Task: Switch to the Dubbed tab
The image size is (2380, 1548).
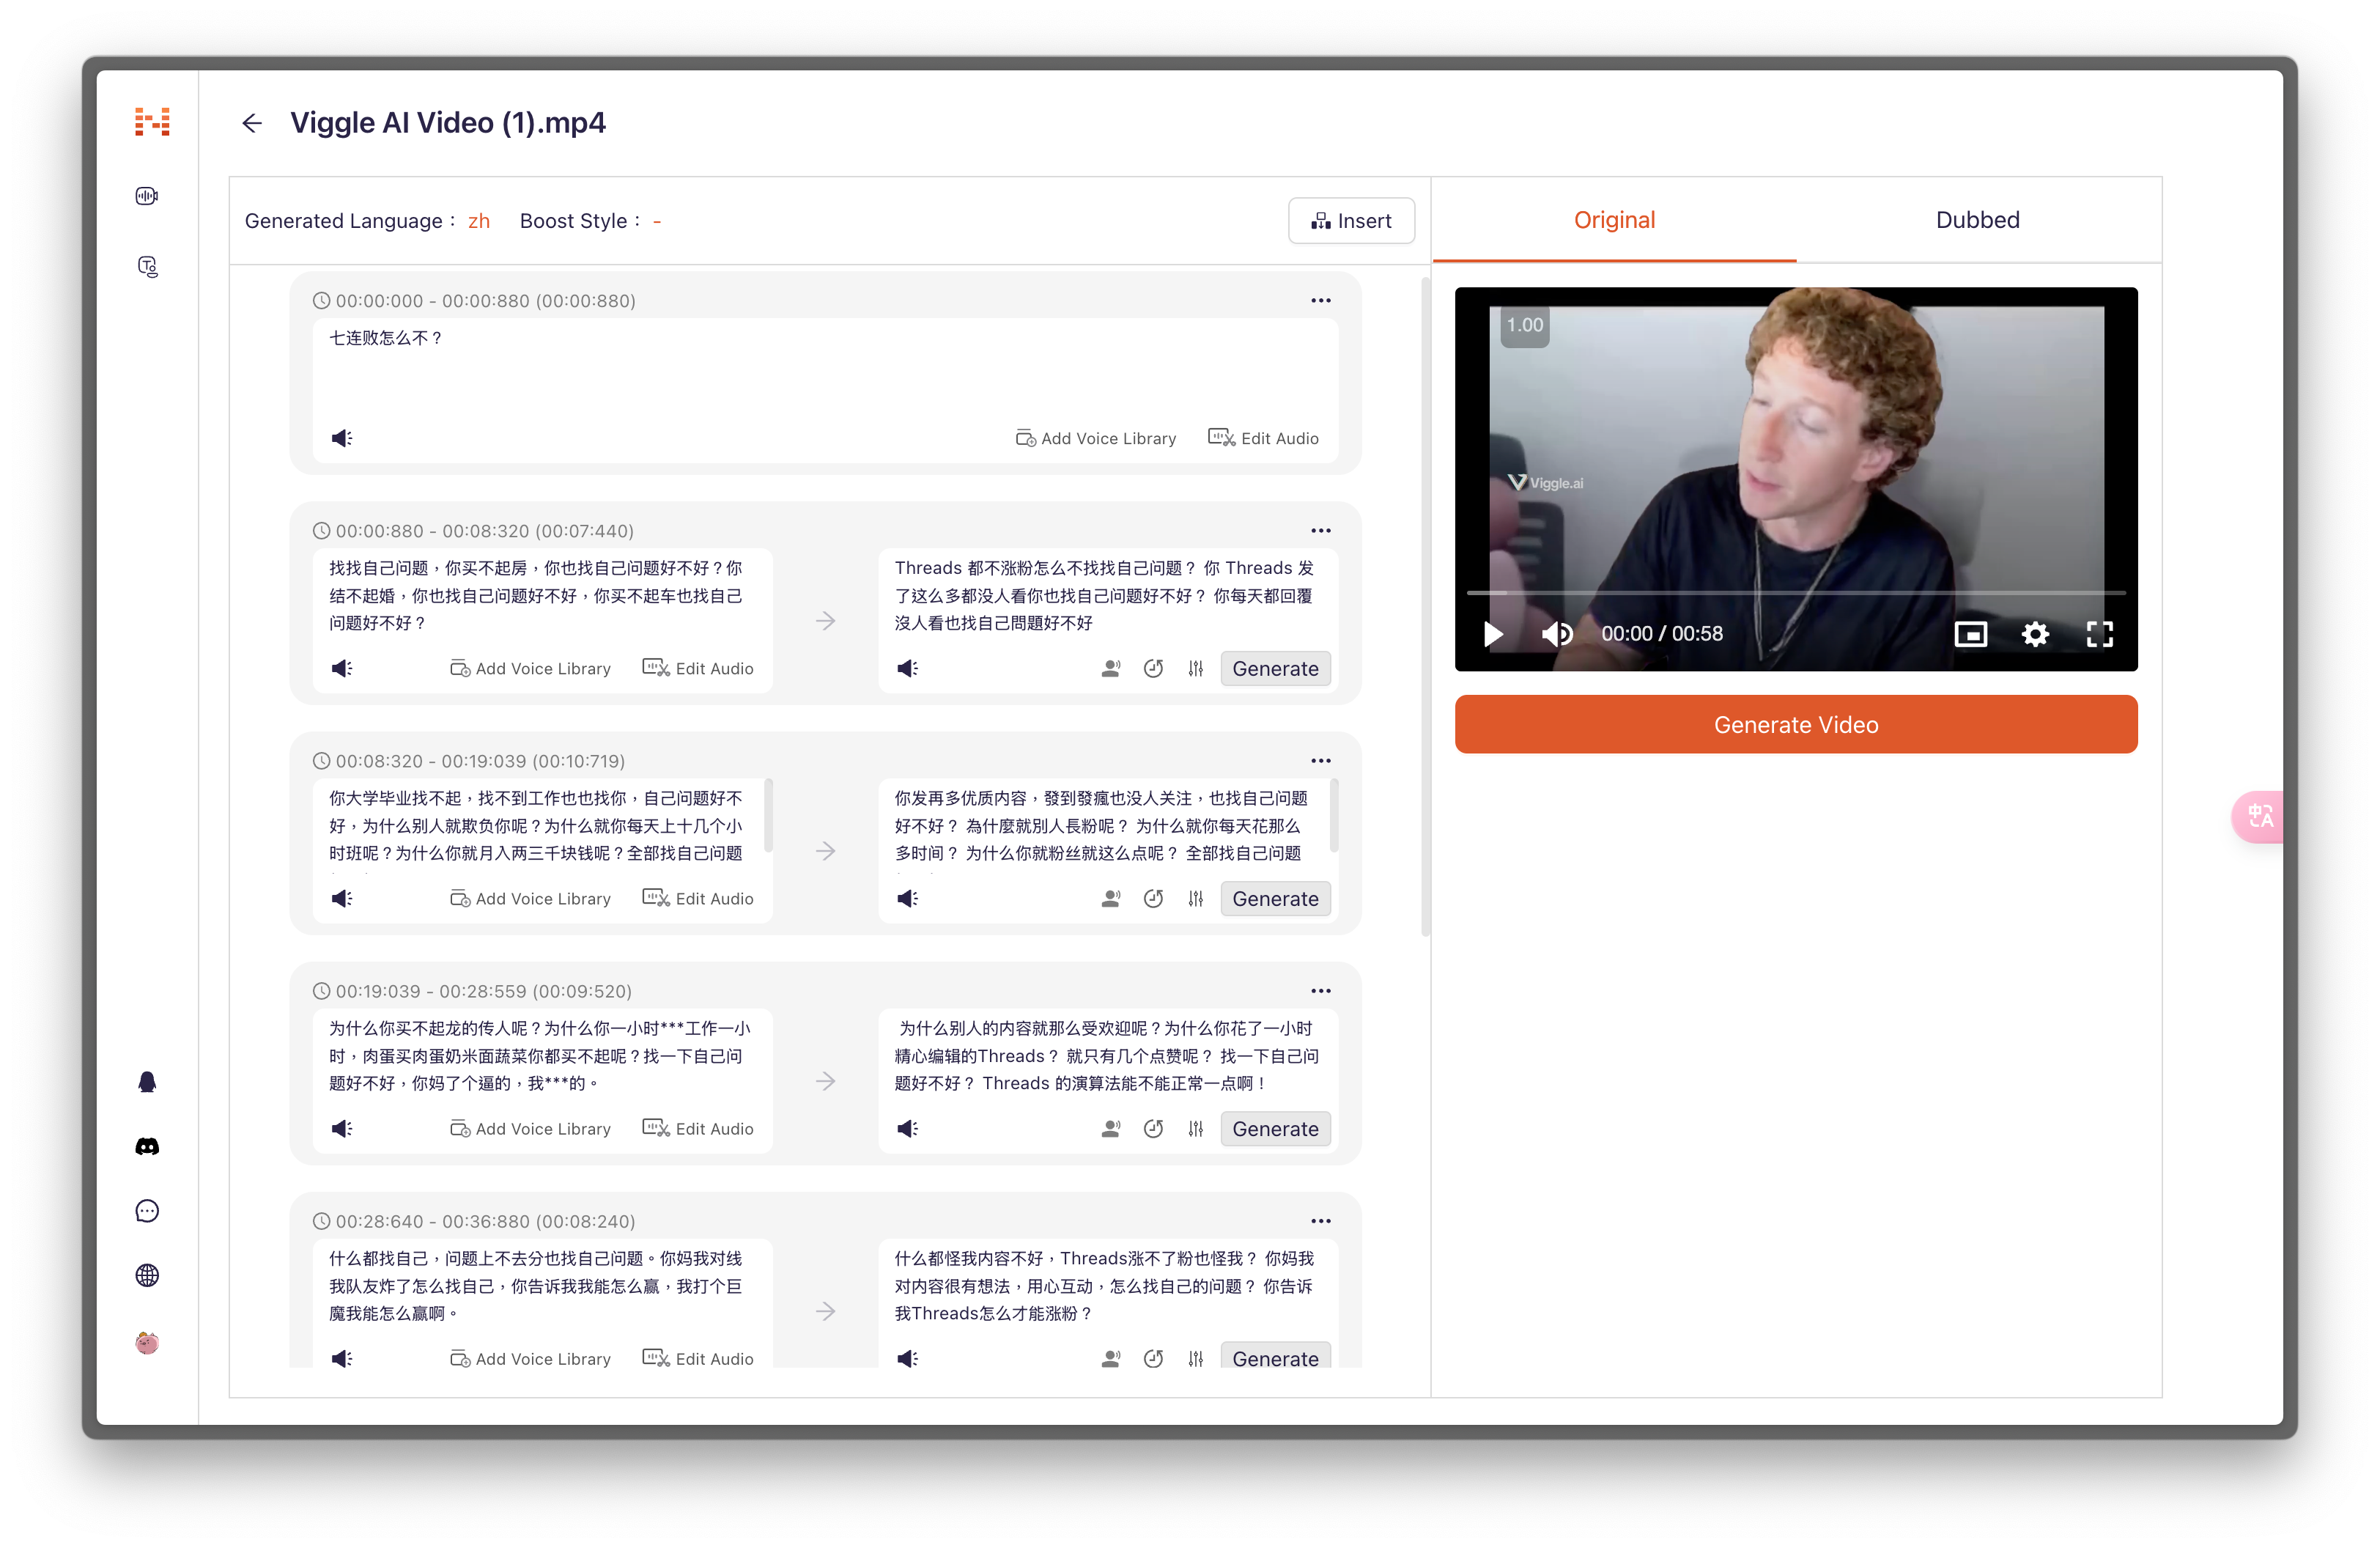Action: point(1978,220)
